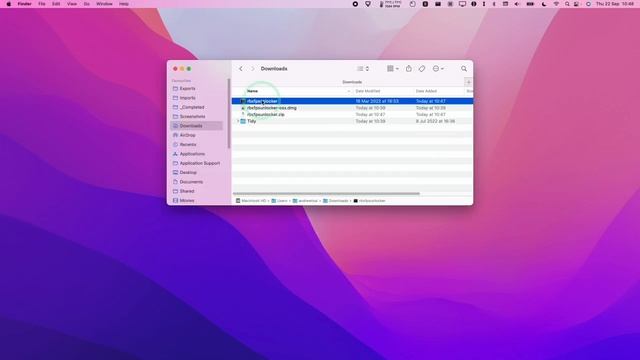This screenshot has height=360, width=640.
Task: Open the View menu
Action: pyautogui.click(x=72, y=4)
